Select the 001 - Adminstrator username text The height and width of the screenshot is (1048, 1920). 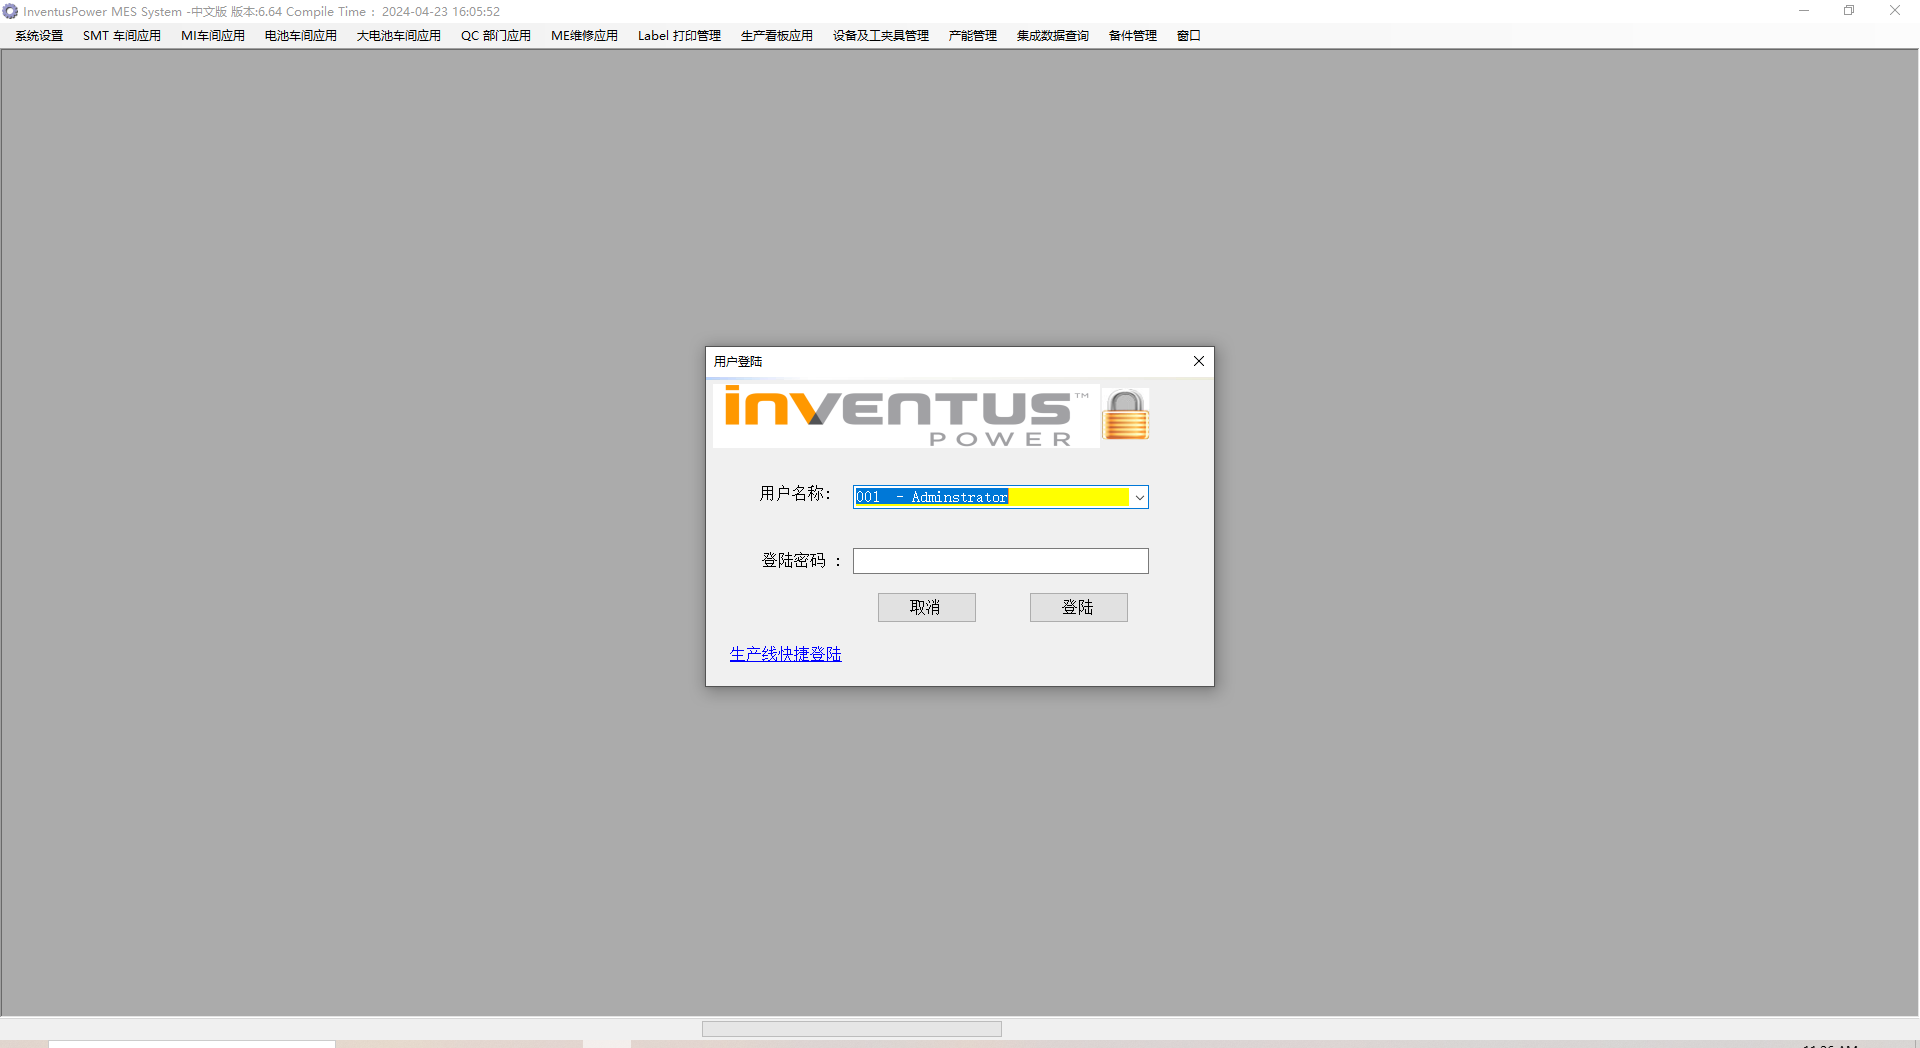click(x=932, y=497)
